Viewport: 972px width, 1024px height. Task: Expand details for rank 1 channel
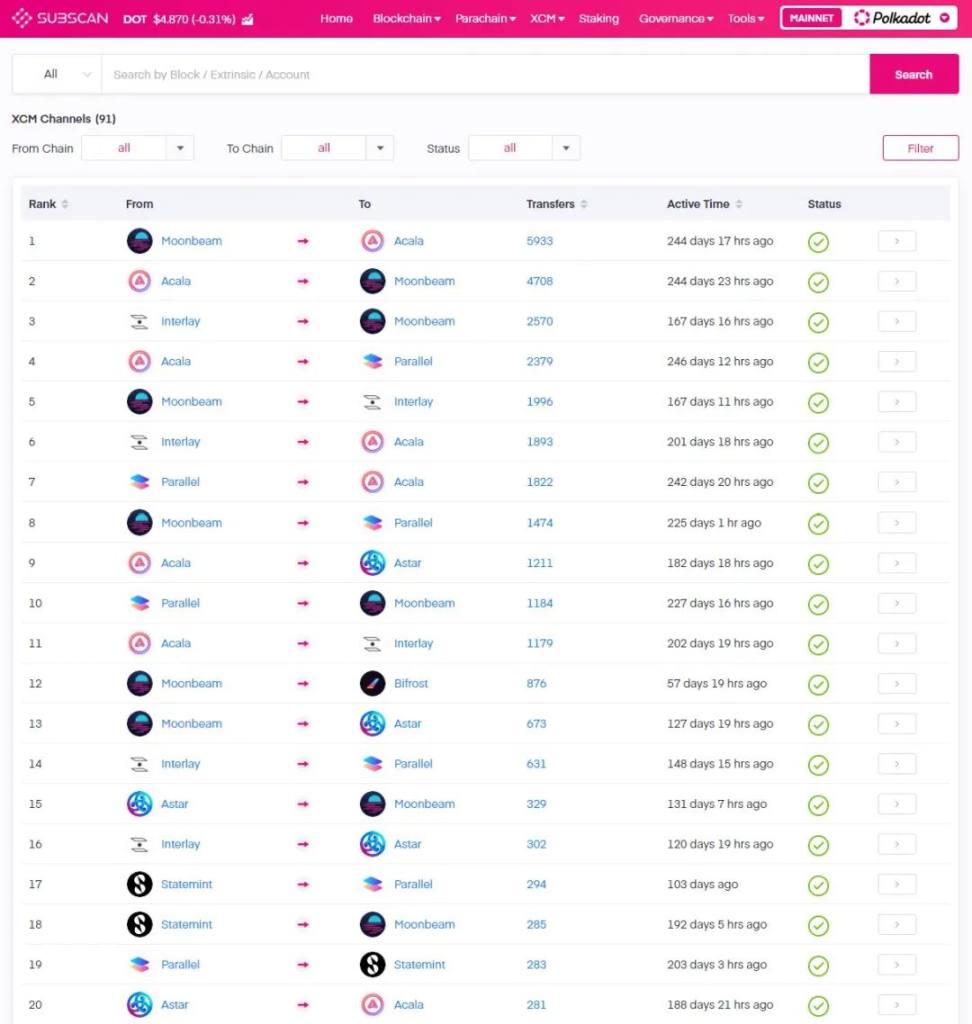pos(897,241)
